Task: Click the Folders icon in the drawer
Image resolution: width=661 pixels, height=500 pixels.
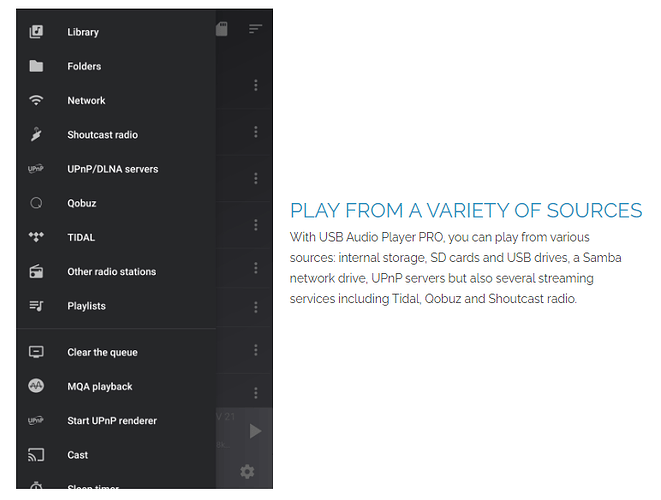Action: tap(36, 66)
